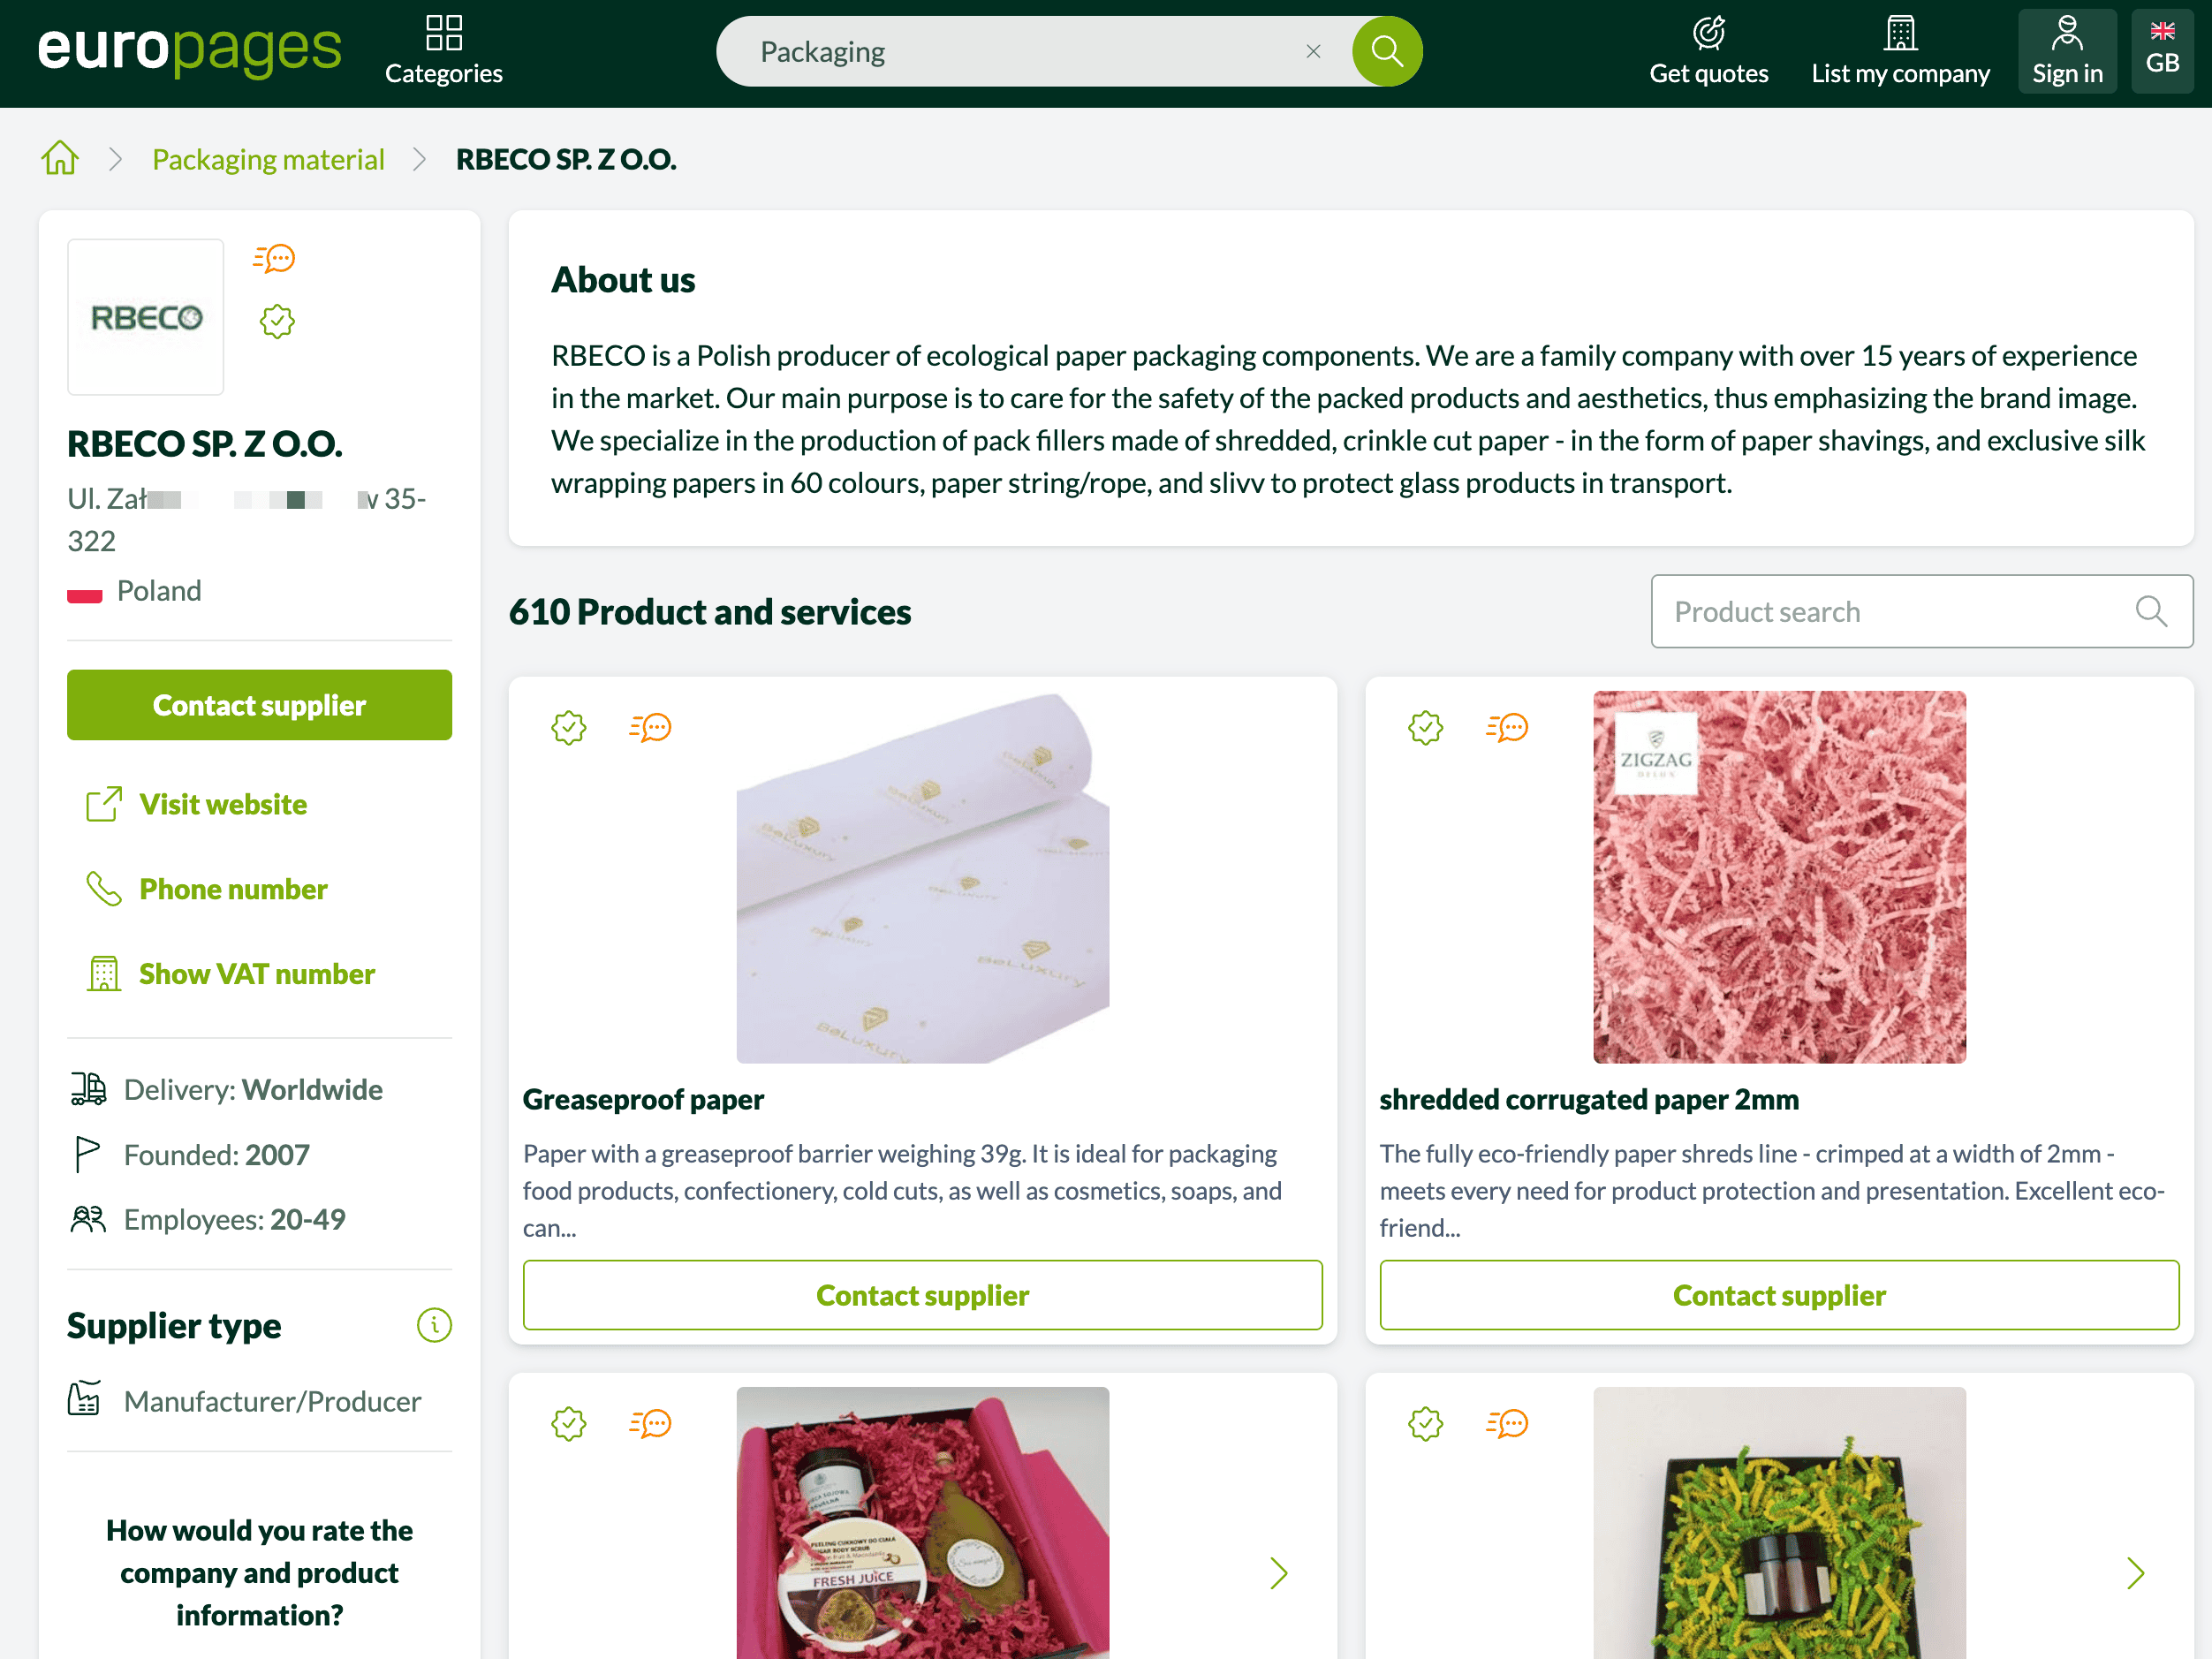Open the shredded corrugated paper thumbnail
This screenshot has width=2212, height=1659.
(1779, 877)
